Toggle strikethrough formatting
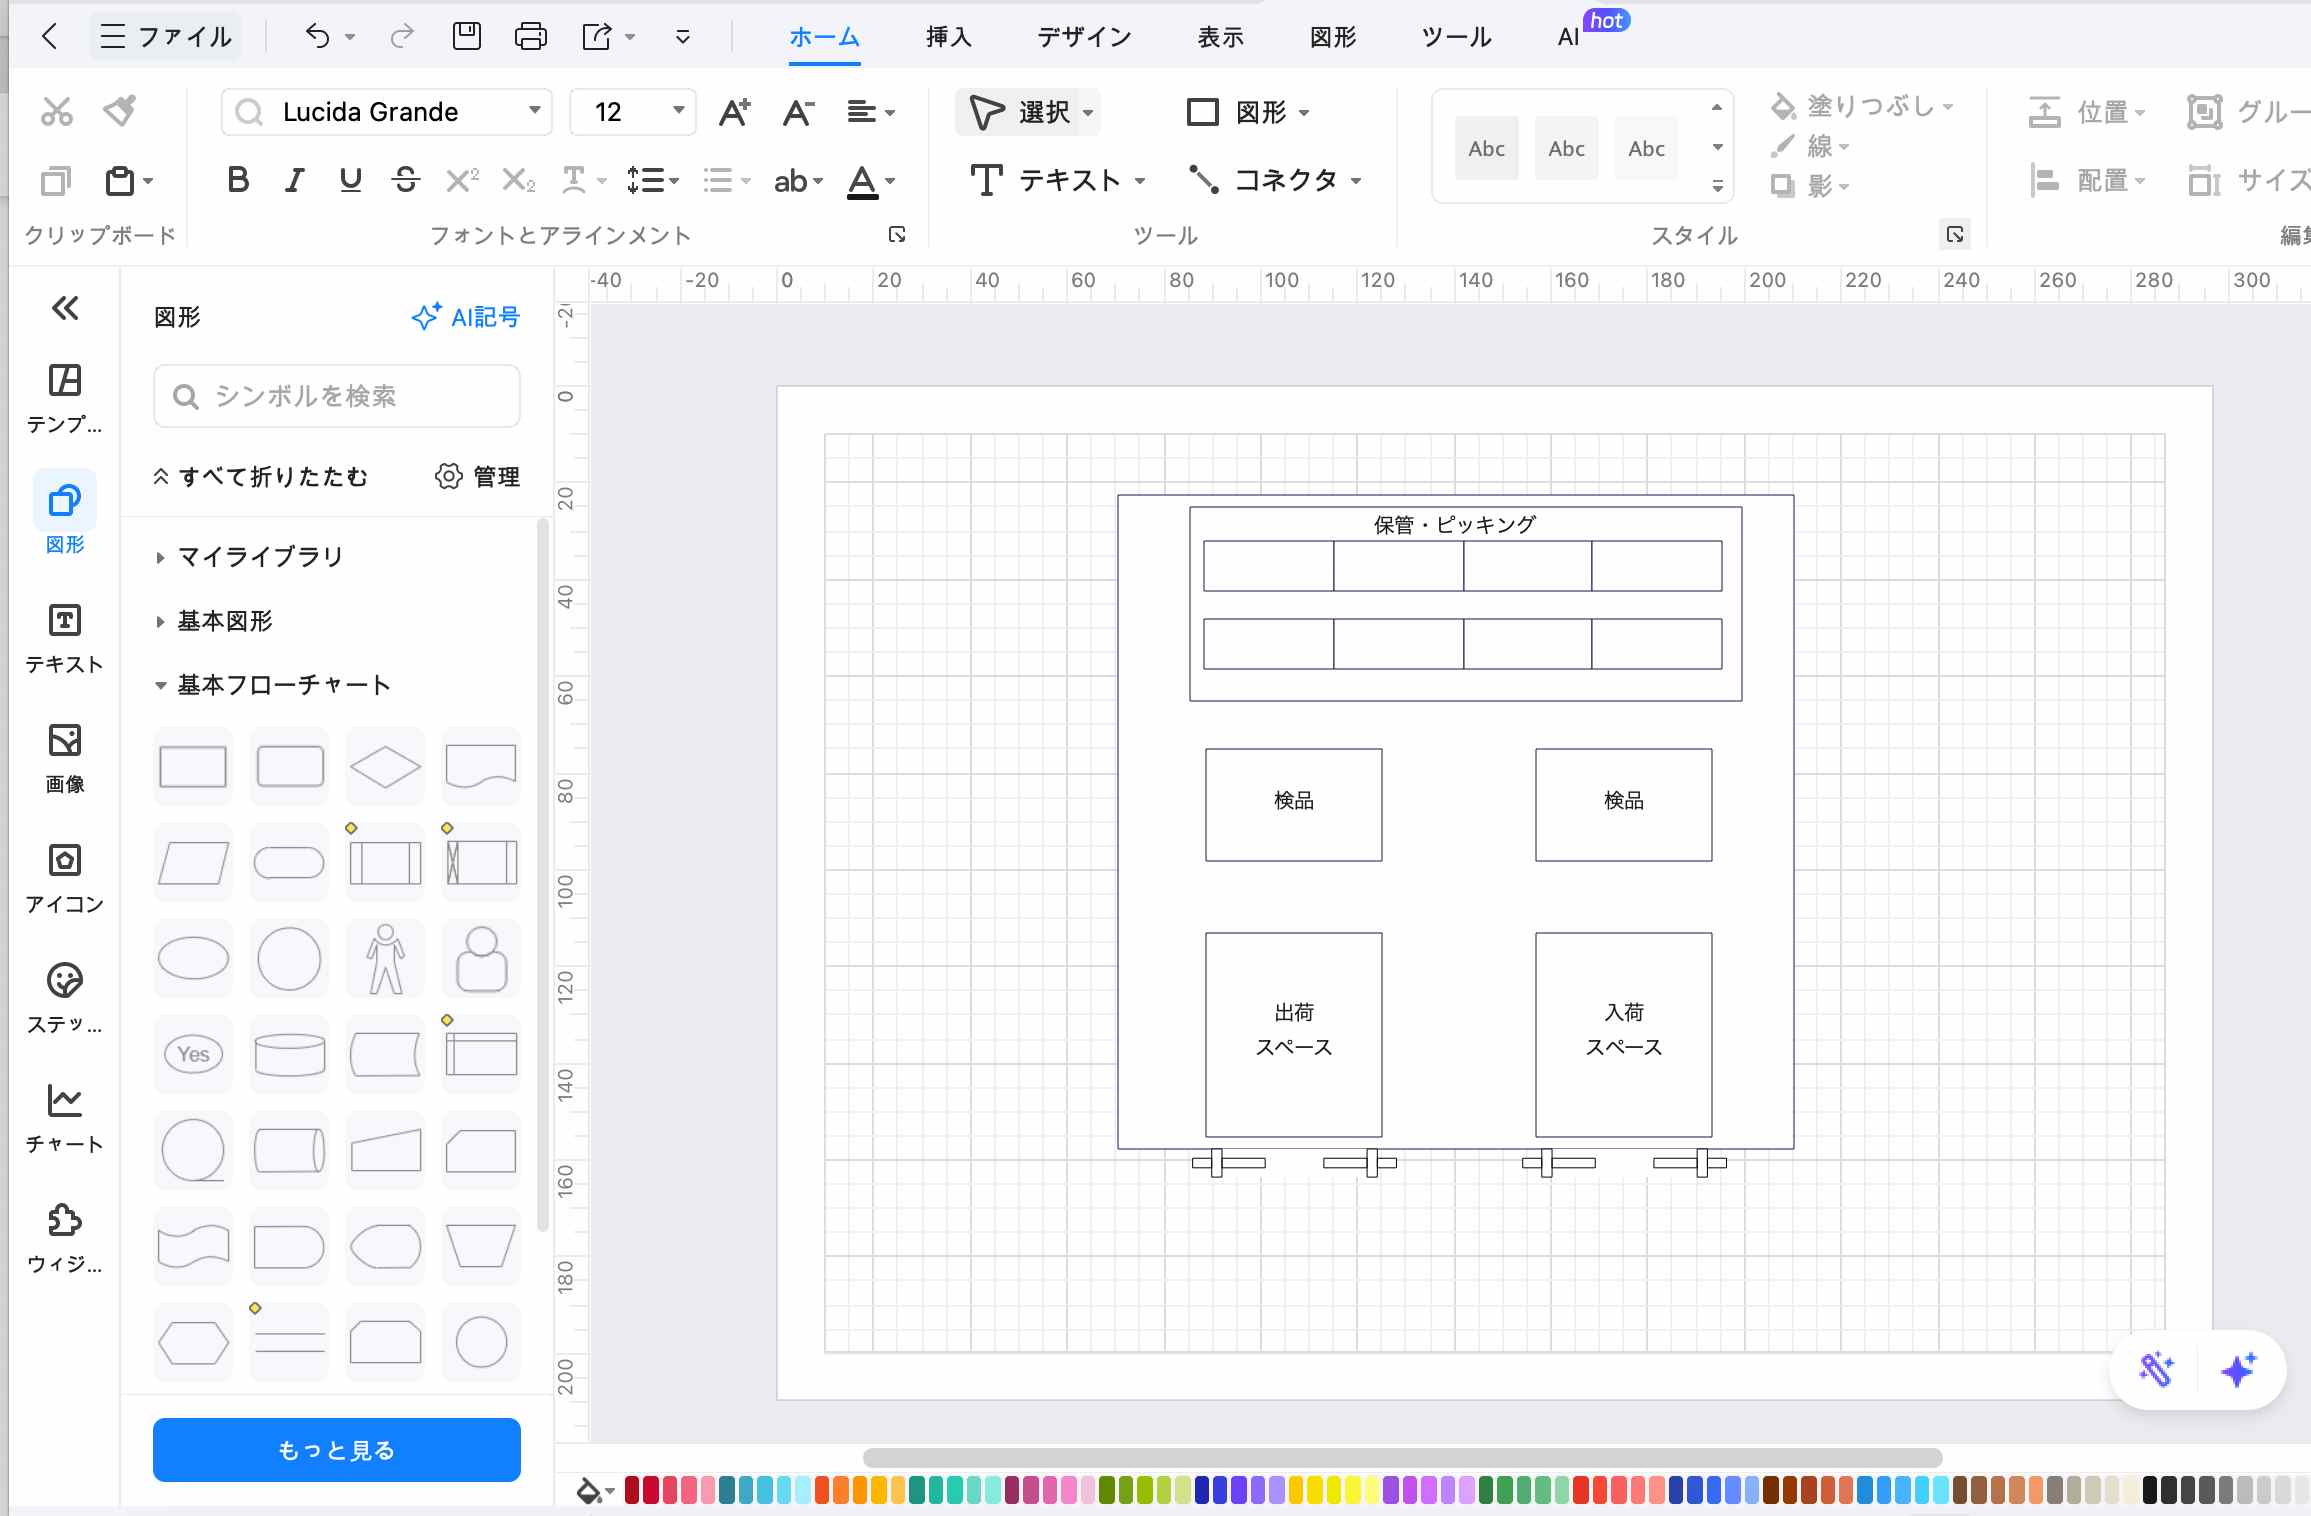2311x1516 pixels. pos(405,180)
